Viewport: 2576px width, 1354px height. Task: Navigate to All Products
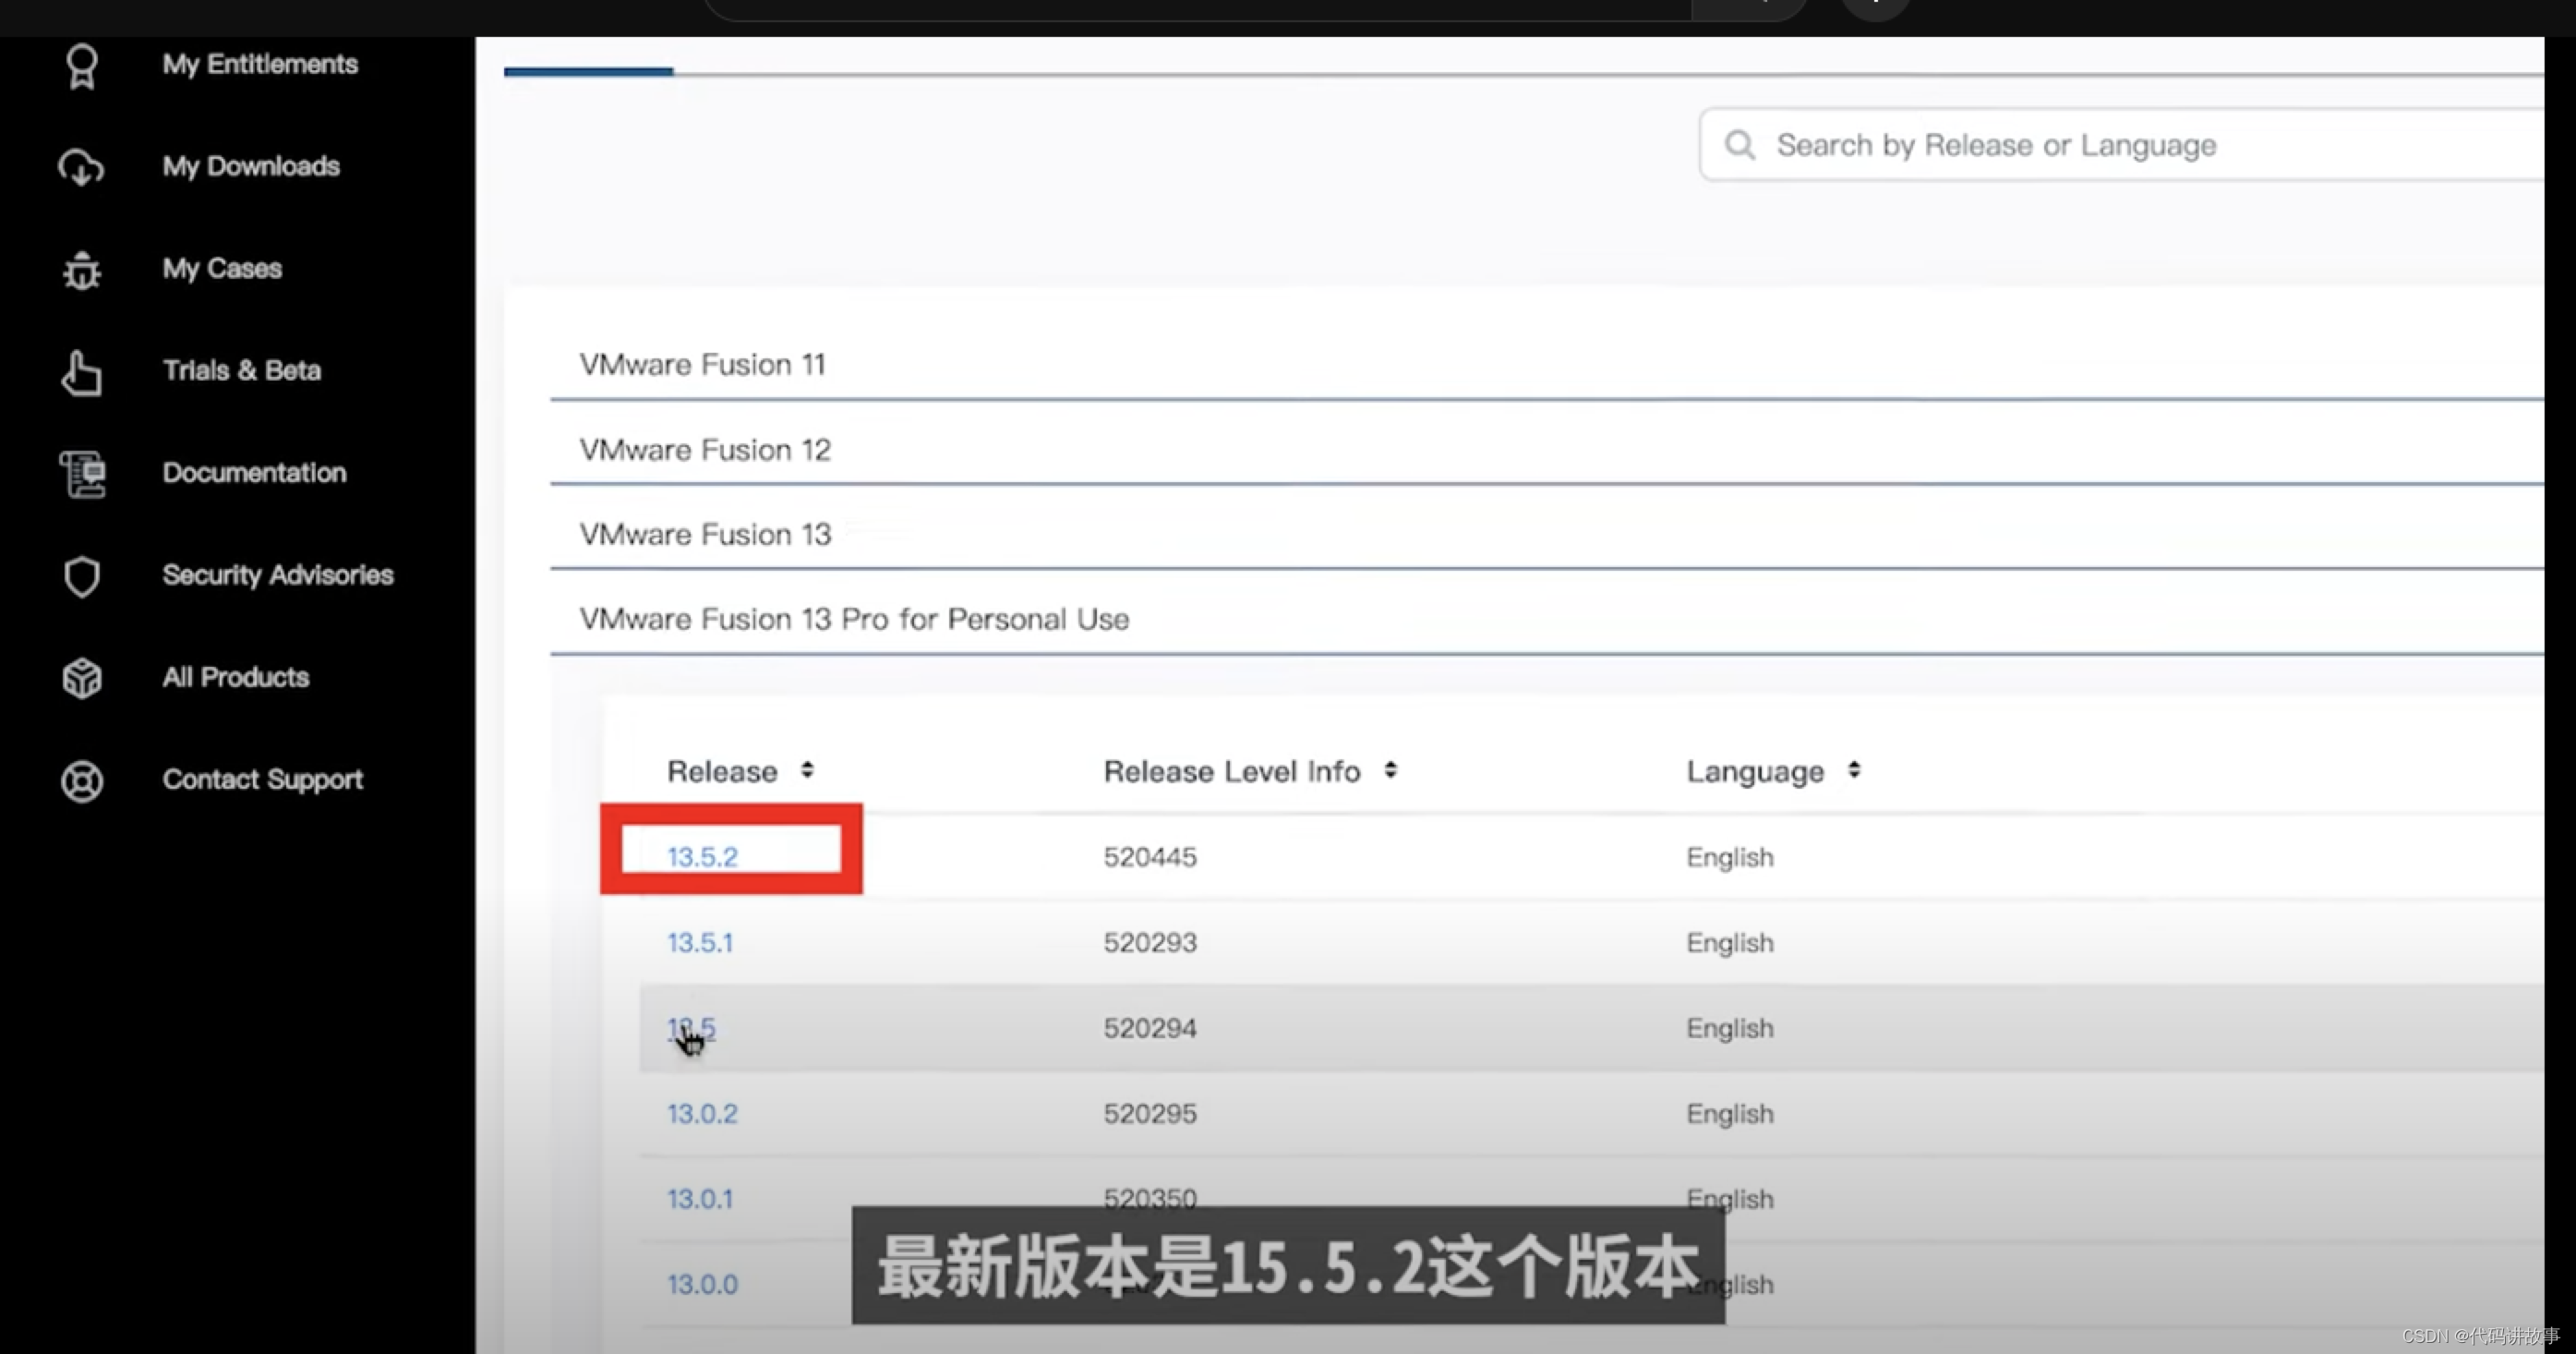236,677
